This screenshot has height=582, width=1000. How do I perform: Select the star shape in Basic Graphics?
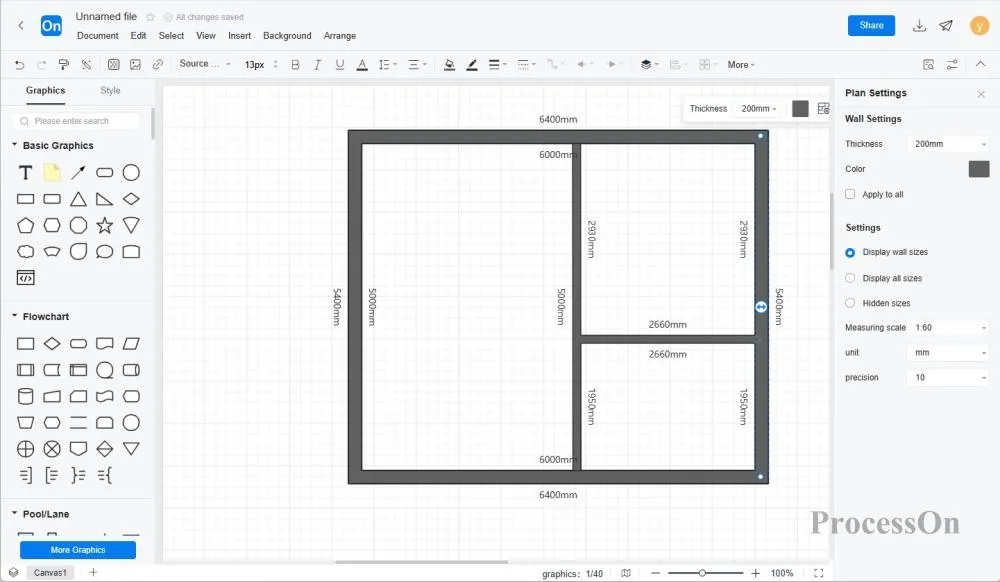point(105,225)
